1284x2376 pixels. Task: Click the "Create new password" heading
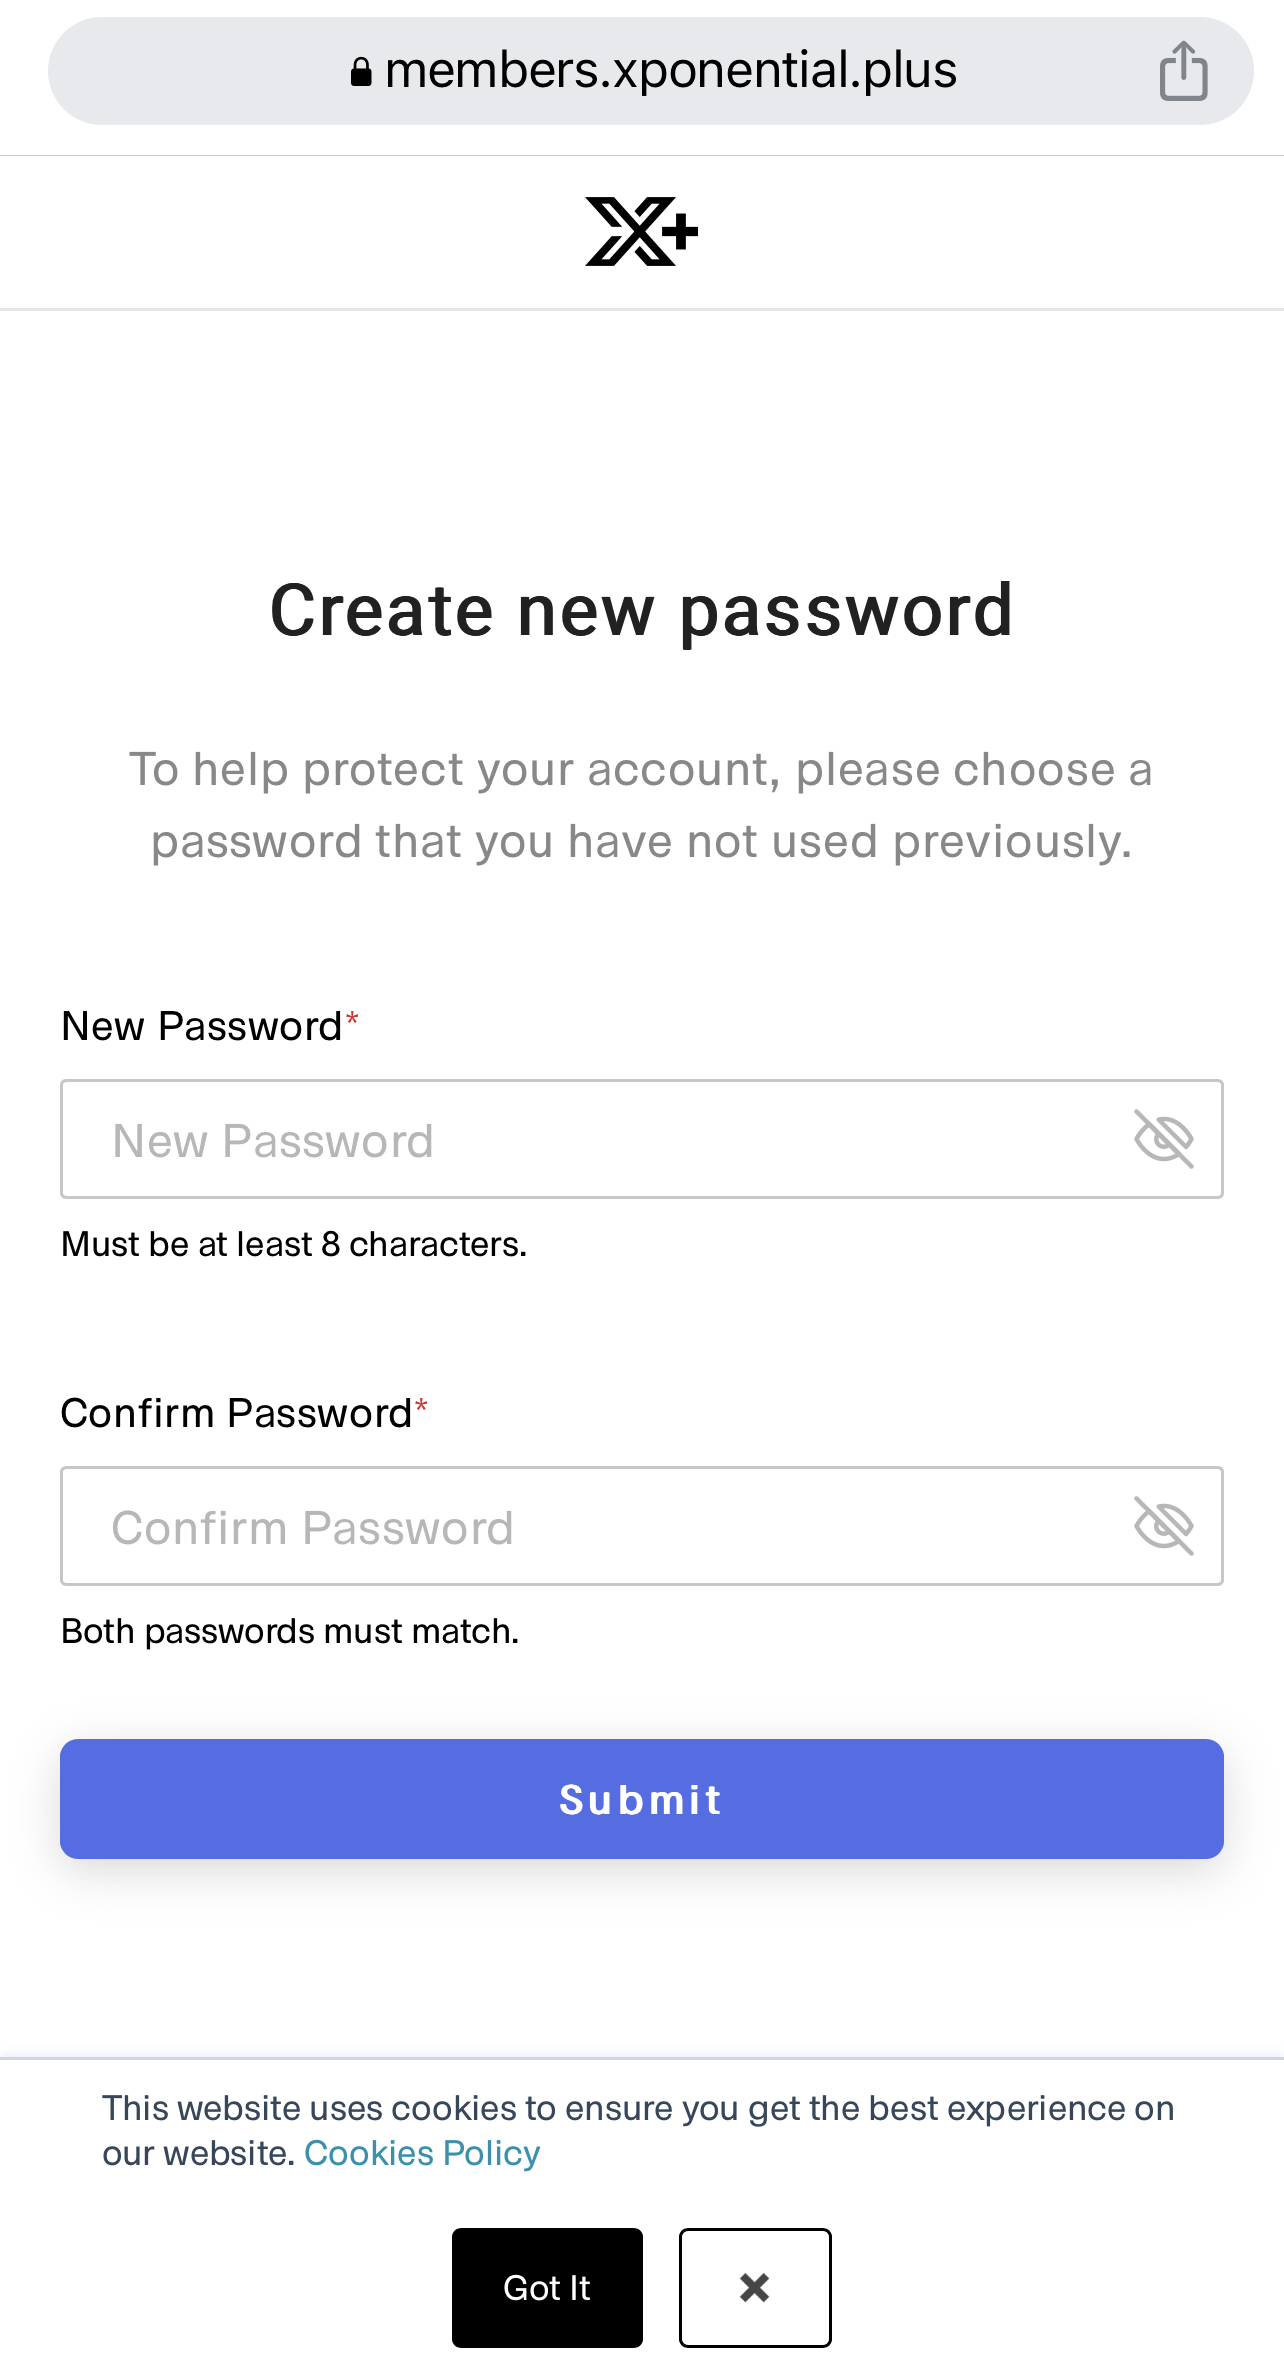click(x=642, y=610)
